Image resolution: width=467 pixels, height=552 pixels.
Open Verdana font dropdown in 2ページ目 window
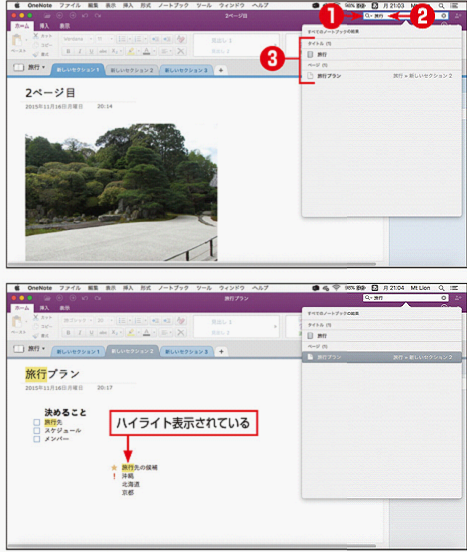pyautogui.click(x=78, y=39)
